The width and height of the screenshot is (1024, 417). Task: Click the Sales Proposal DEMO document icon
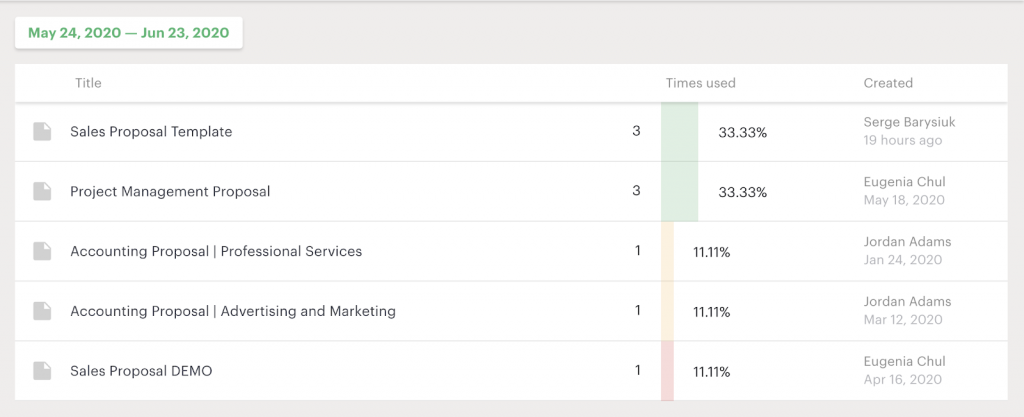pos(42,371)
